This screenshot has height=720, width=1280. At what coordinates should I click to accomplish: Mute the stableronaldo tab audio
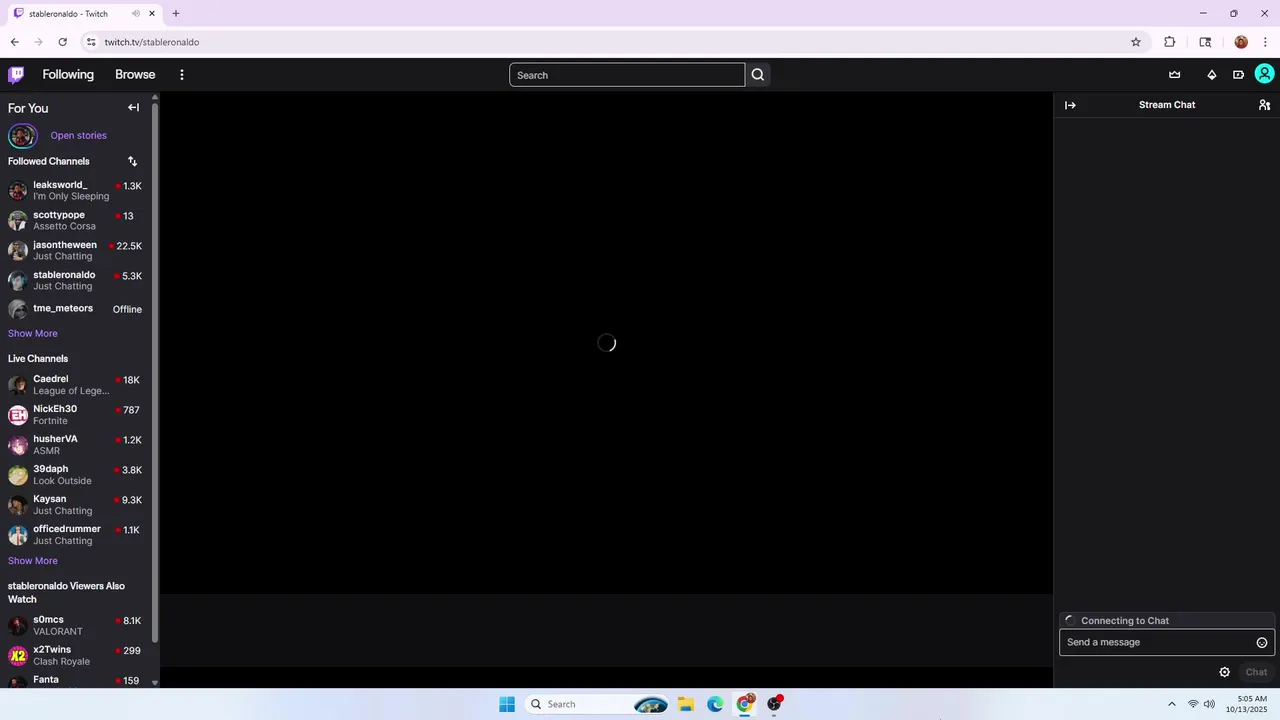[136, 14]
